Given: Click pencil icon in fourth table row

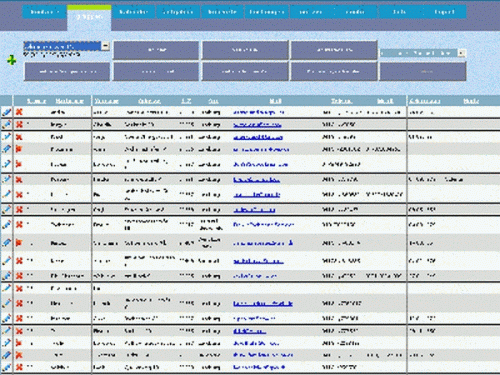Looking at the screenshot, I should (x=7, y=149).
